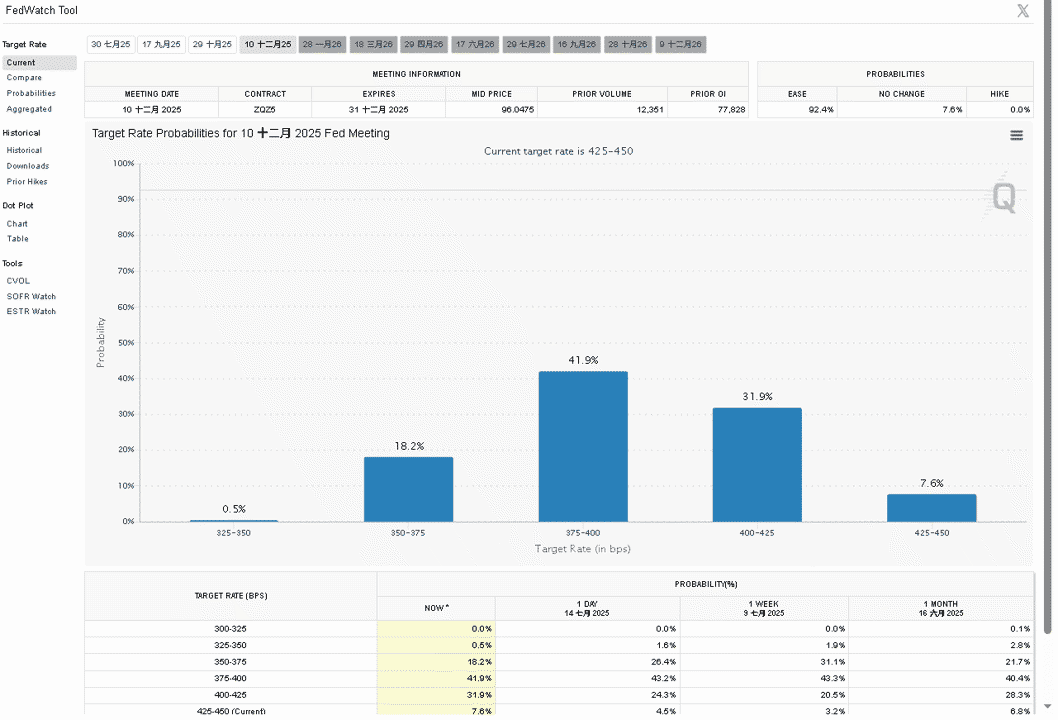Open Downloads in the sidebar

[x=28, y=166]
